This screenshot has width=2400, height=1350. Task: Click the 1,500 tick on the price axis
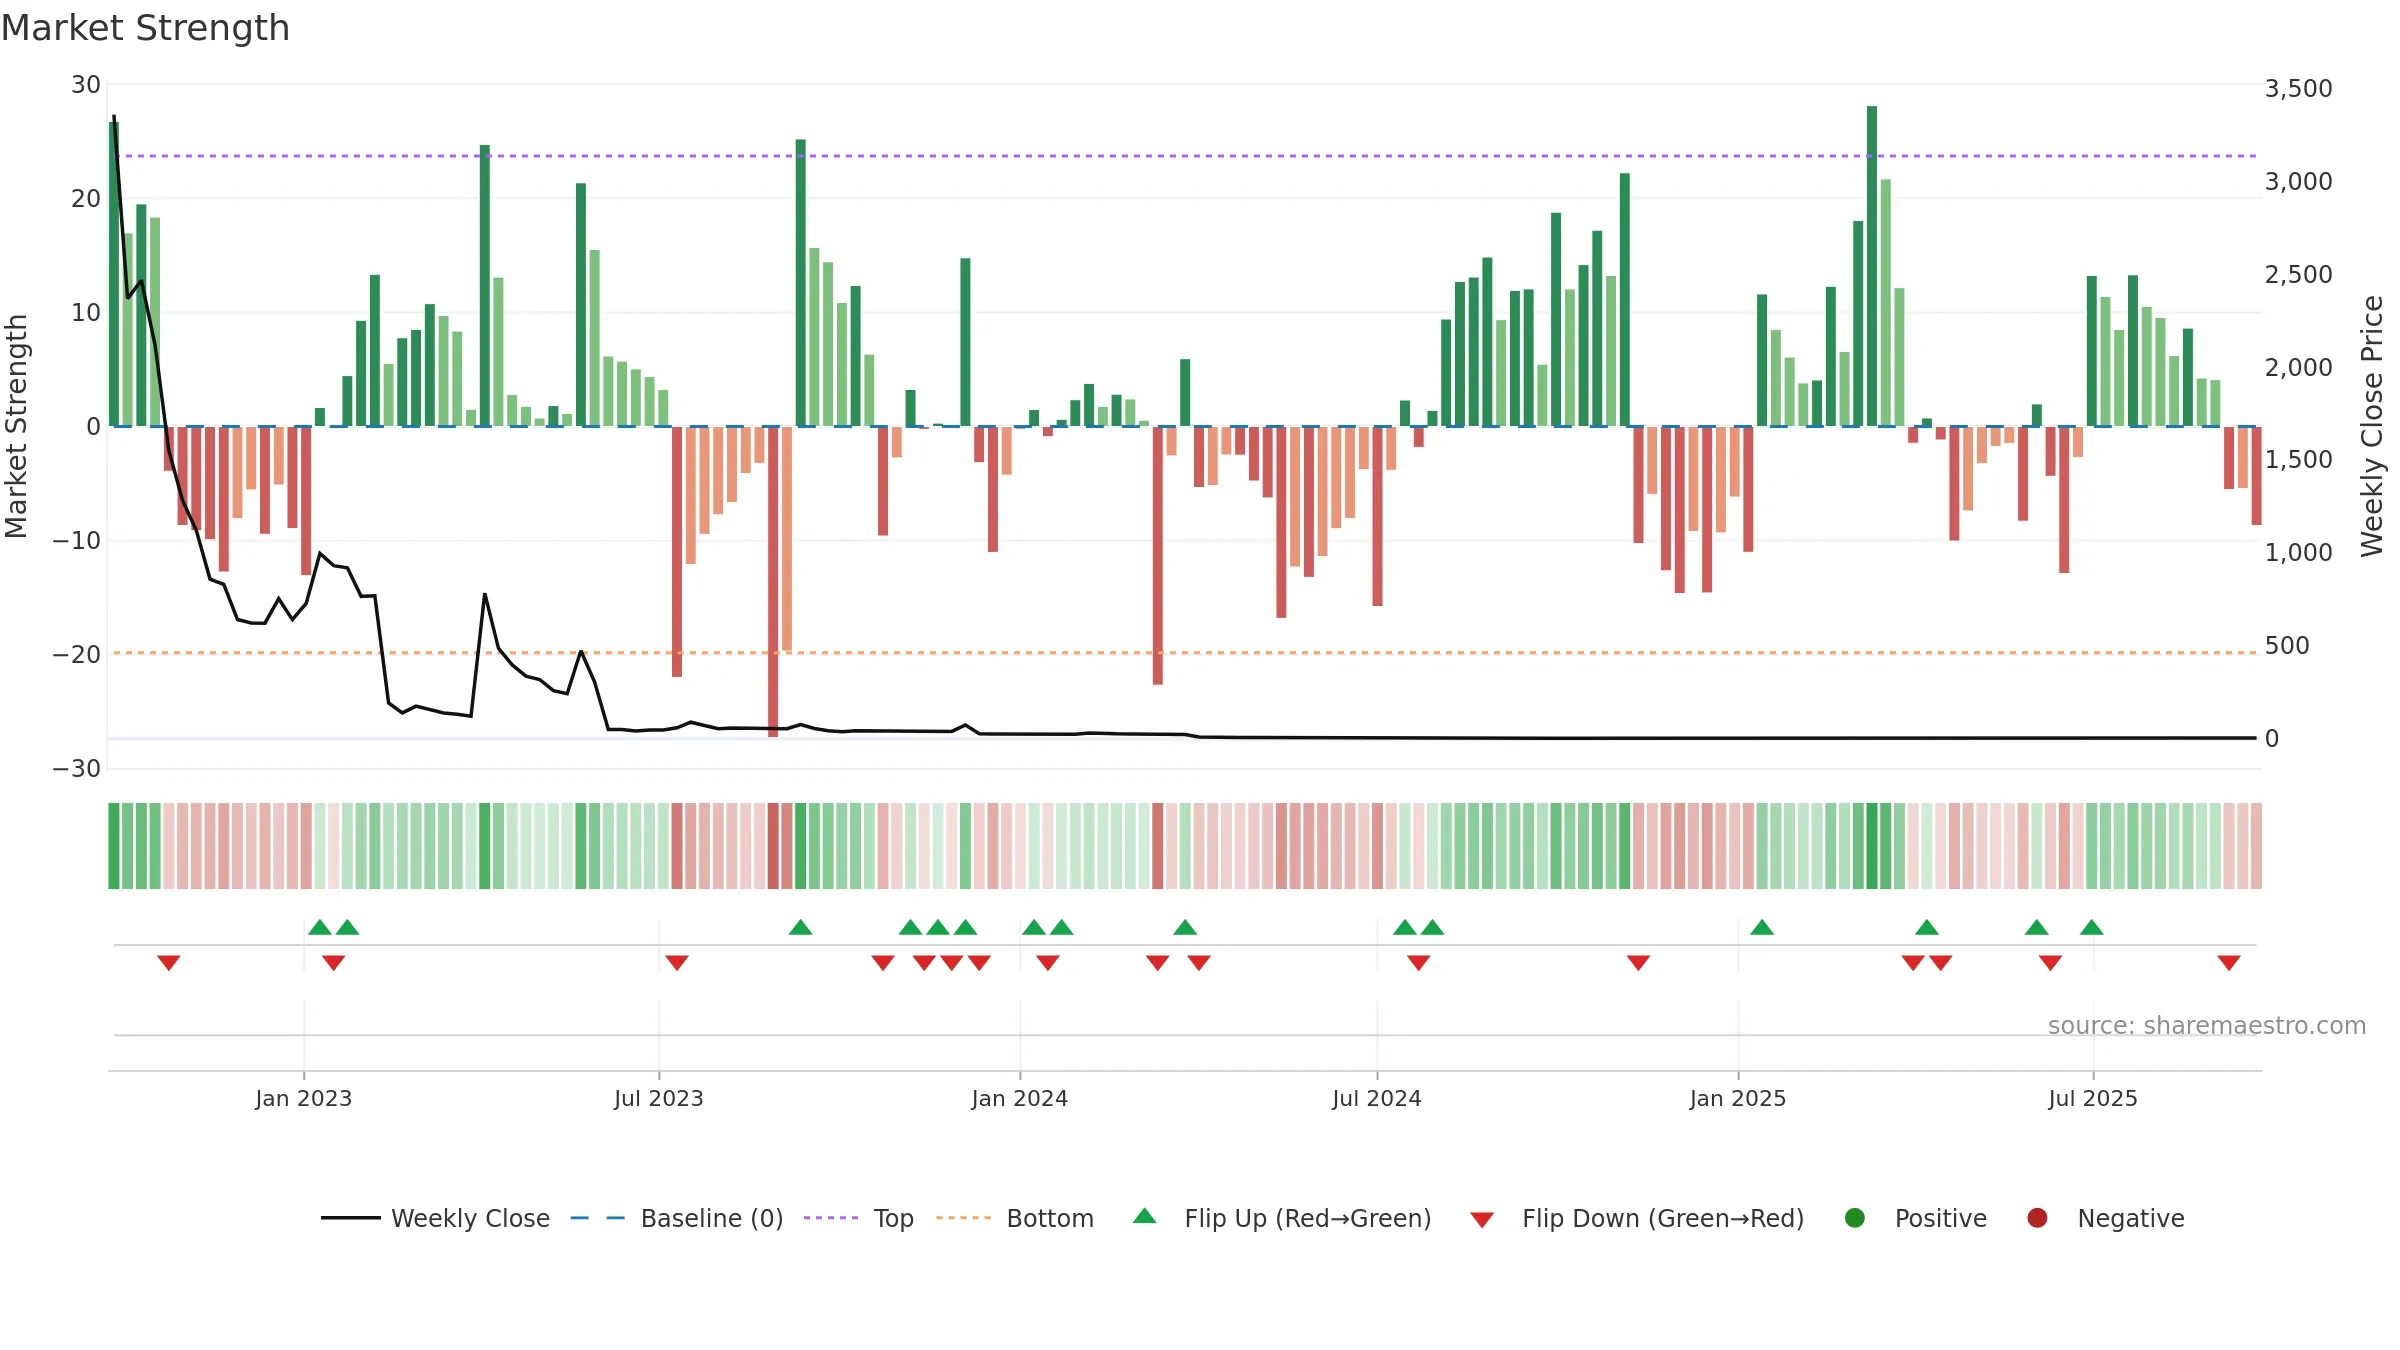(x=2299, y=460)
